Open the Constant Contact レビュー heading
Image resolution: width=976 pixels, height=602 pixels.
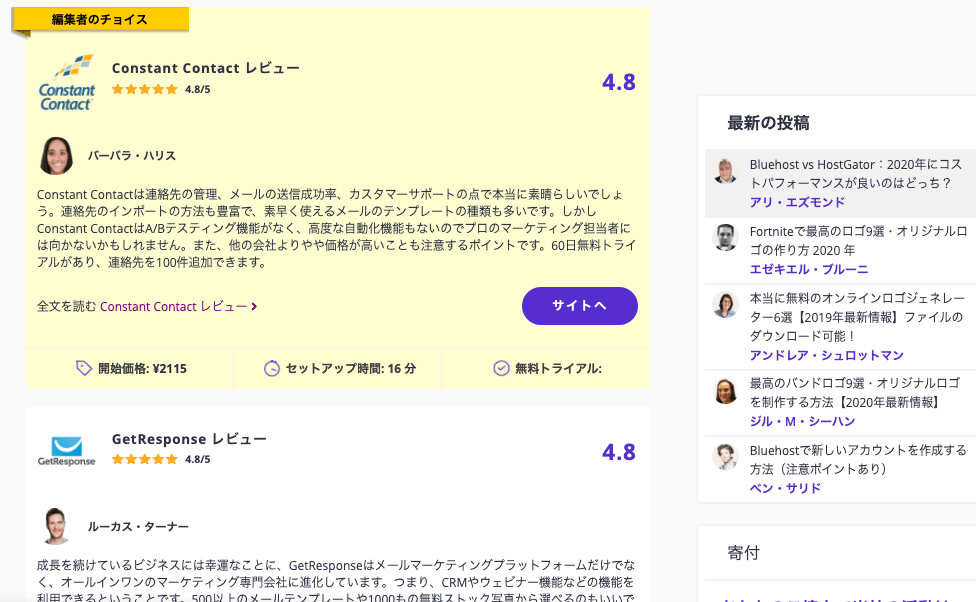click(205, 68)
